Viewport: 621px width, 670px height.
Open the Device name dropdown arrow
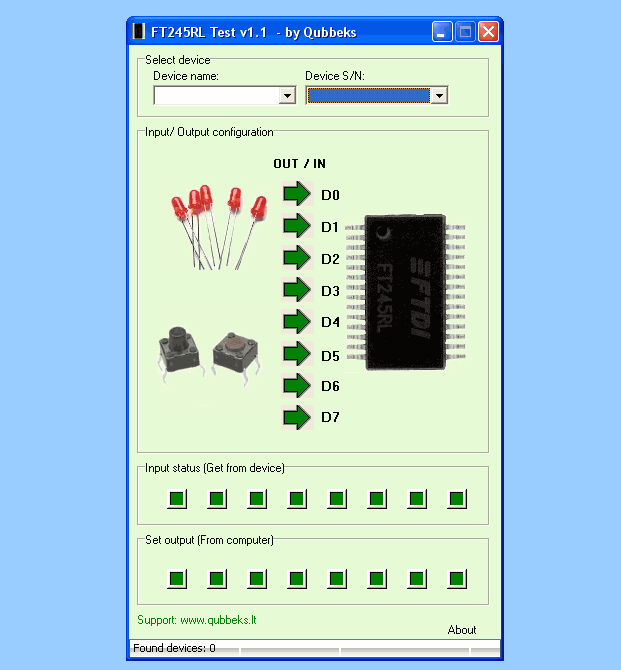click(288, 96)
